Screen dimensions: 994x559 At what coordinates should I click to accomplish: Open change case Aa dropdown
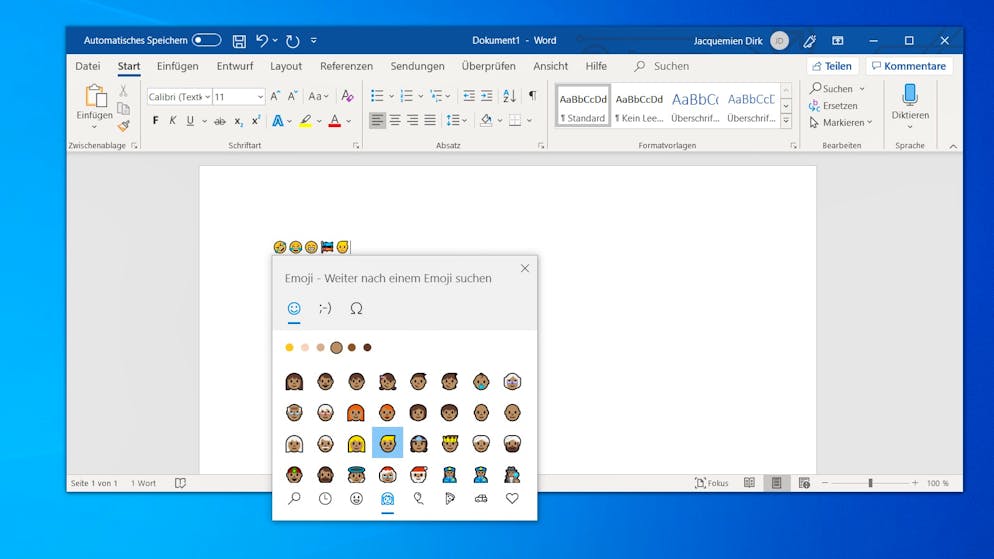(x=318, y=96)
